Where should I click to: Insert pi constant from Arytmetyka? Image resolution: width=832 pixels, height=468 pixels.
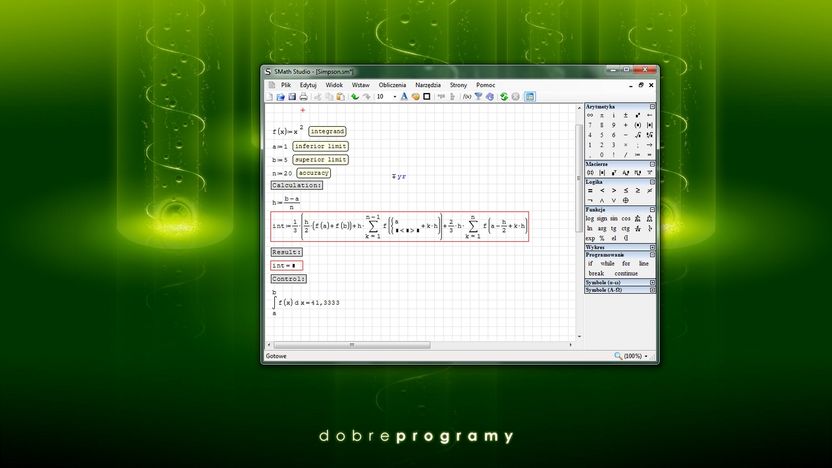(x=602, y=115)
